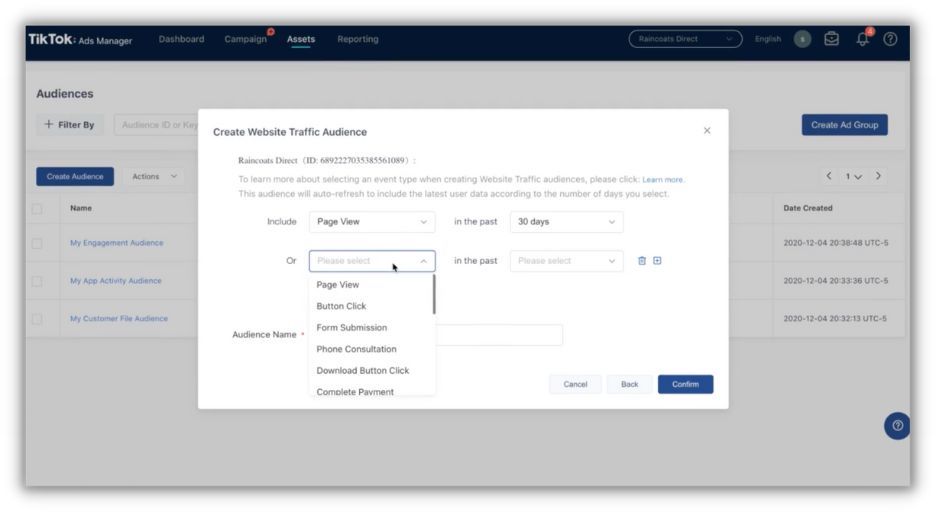The image size is (936, 512).
Task: Click the event dropdown list scrollbar
Action: click(434, 294)
